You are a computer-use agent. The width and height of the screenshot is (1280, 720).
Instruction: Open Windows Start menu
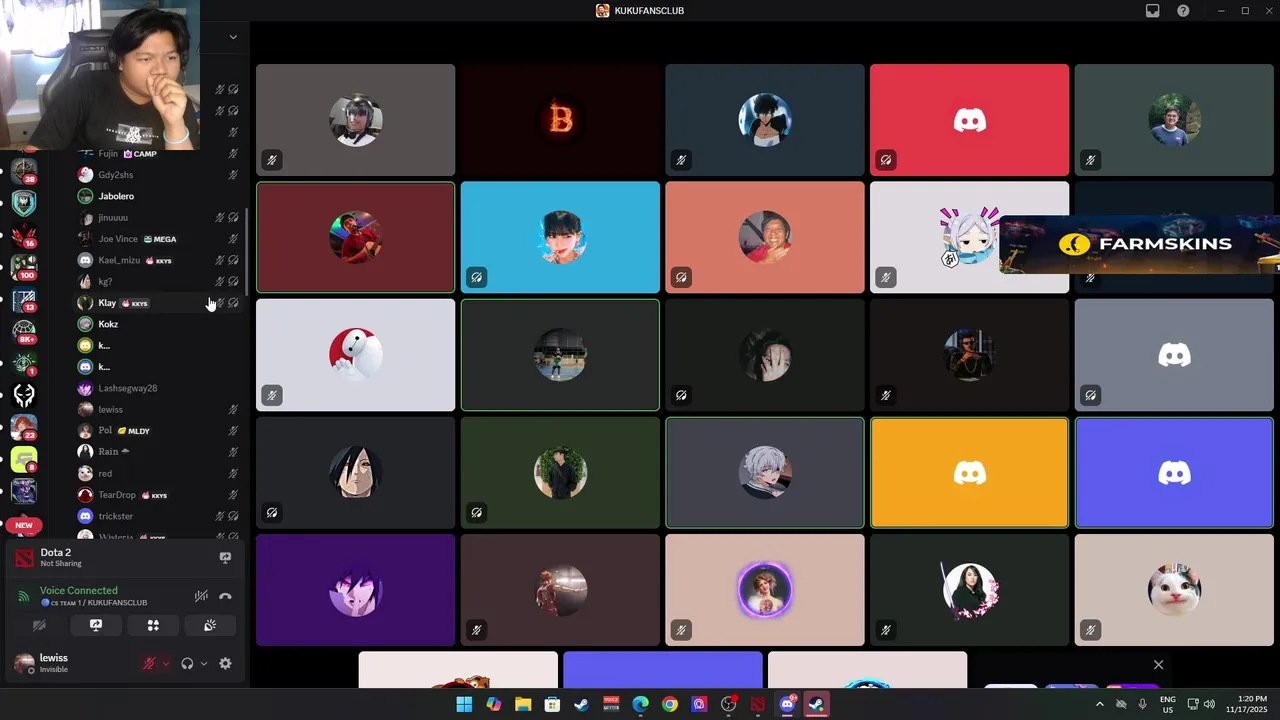[x=464, y=704]
